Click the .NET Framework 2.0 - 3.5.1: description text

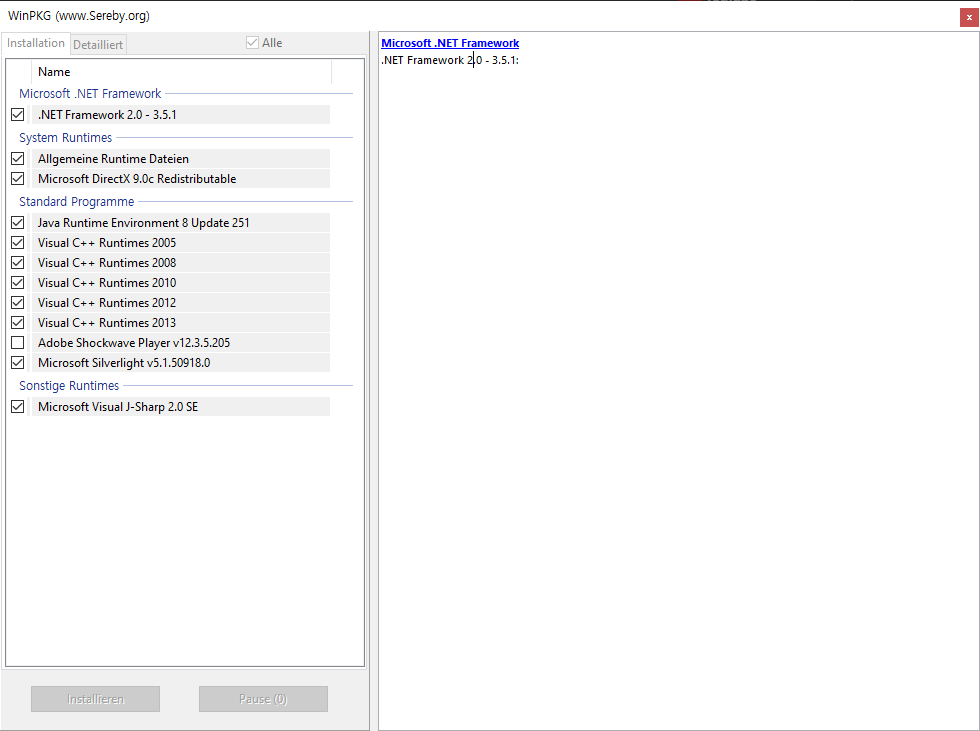point(450,60)
